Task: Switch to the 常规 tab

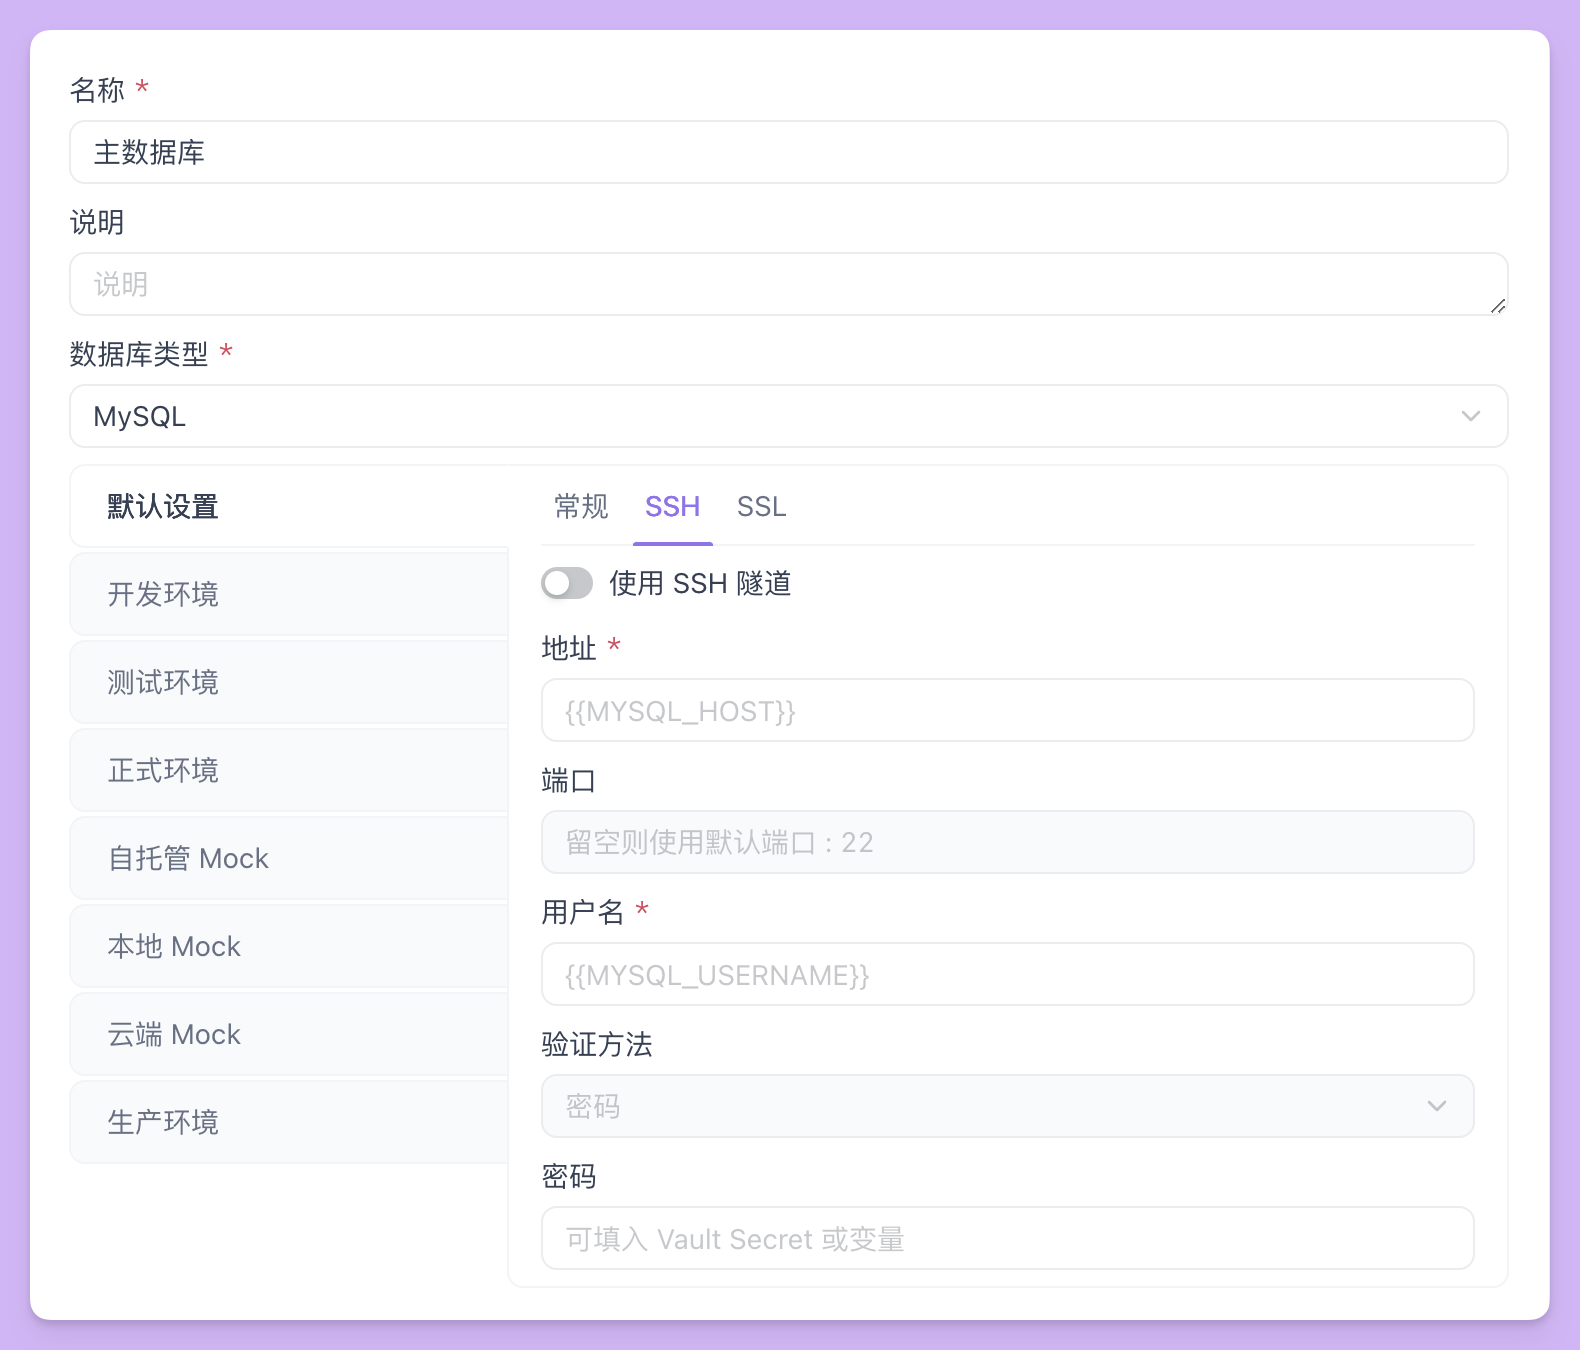Action: click(581, 507)
